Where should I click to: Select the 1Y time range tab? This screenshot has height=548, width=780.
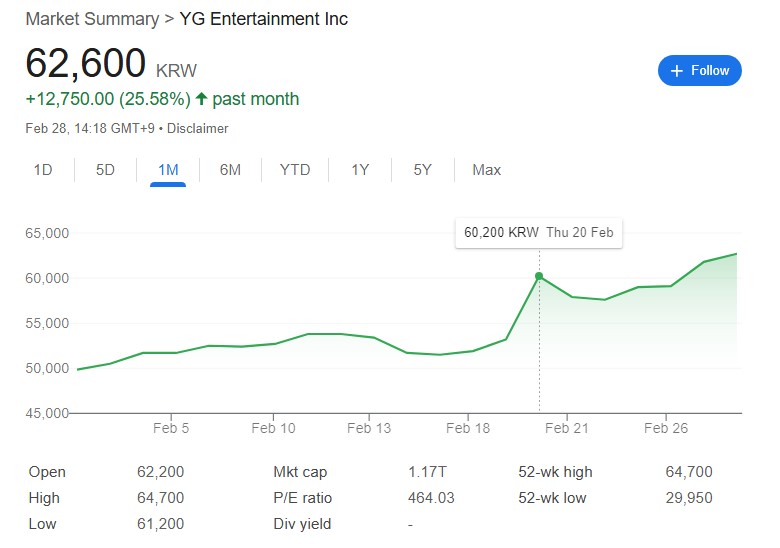point(360,170)
